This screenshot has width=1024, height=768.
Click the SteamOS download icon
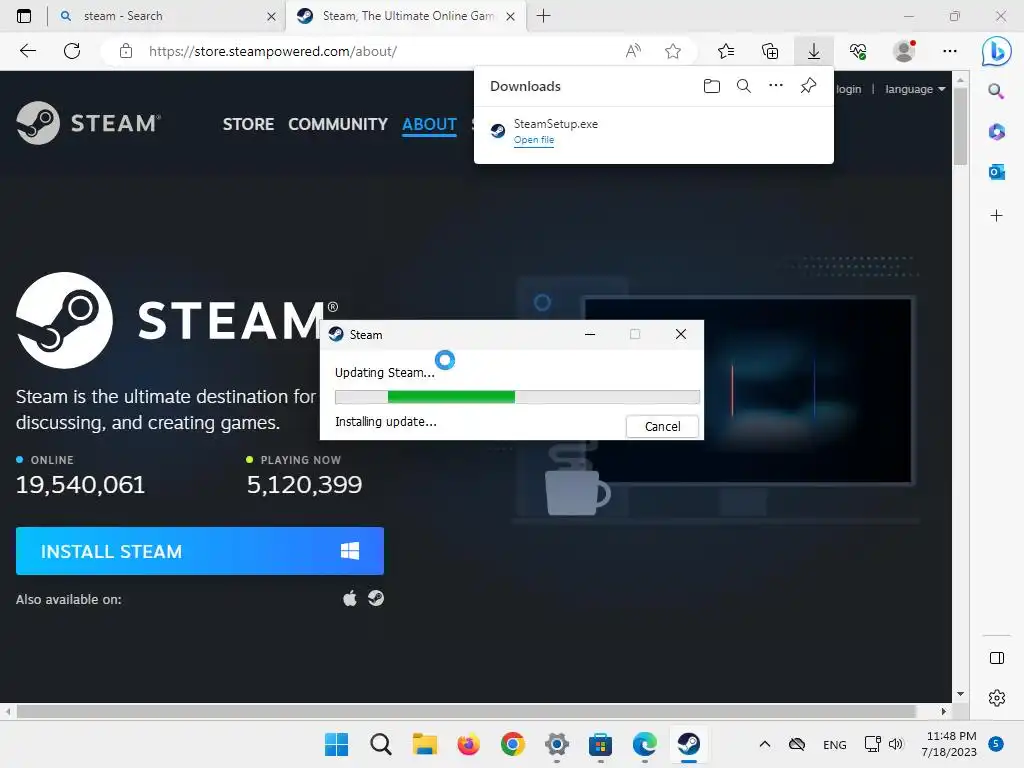376,598
